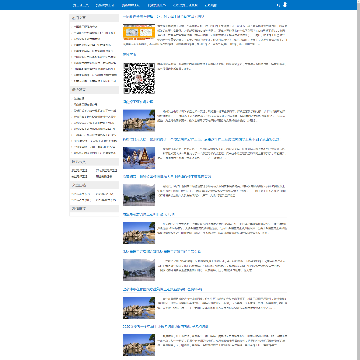Open the headline link above the orange banner

point(164,16)
